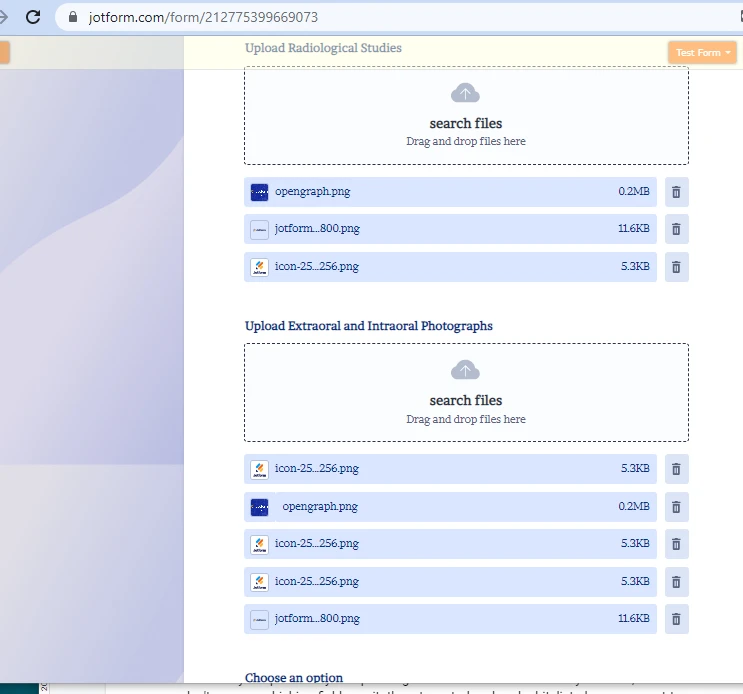Open the Test Form dropdown button

(703, 52)
